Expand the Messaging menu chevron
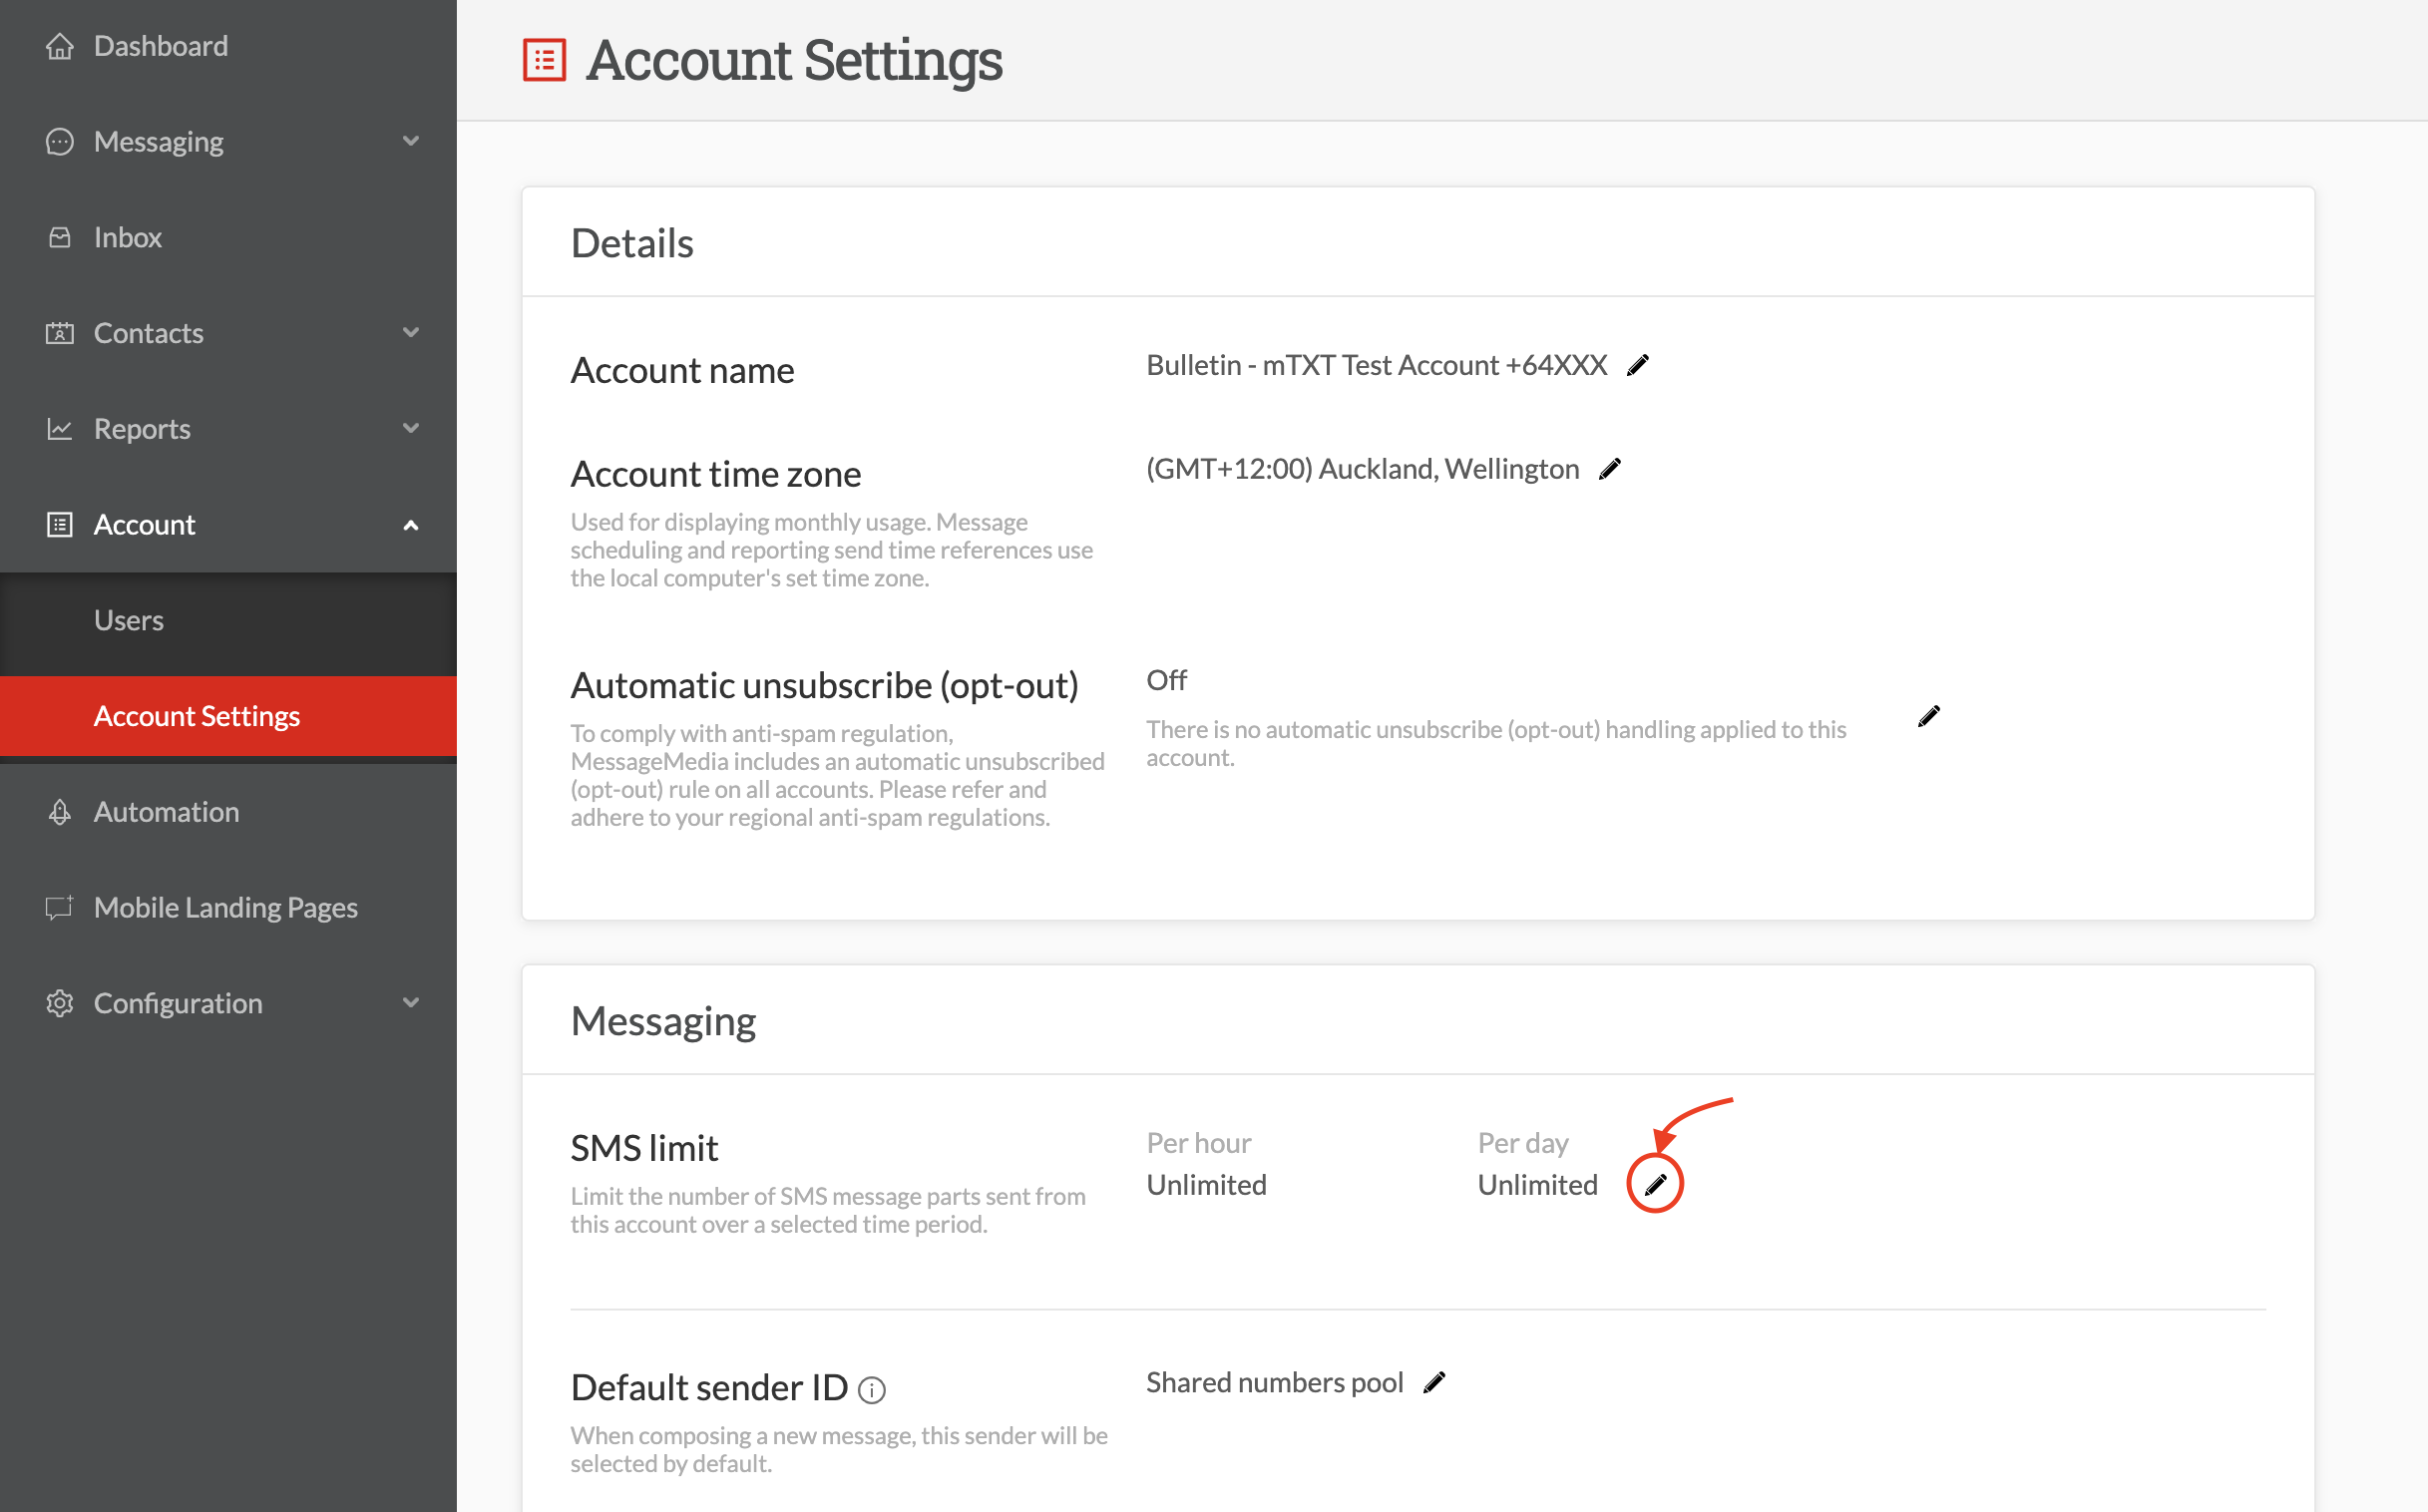 pos(410,141)
